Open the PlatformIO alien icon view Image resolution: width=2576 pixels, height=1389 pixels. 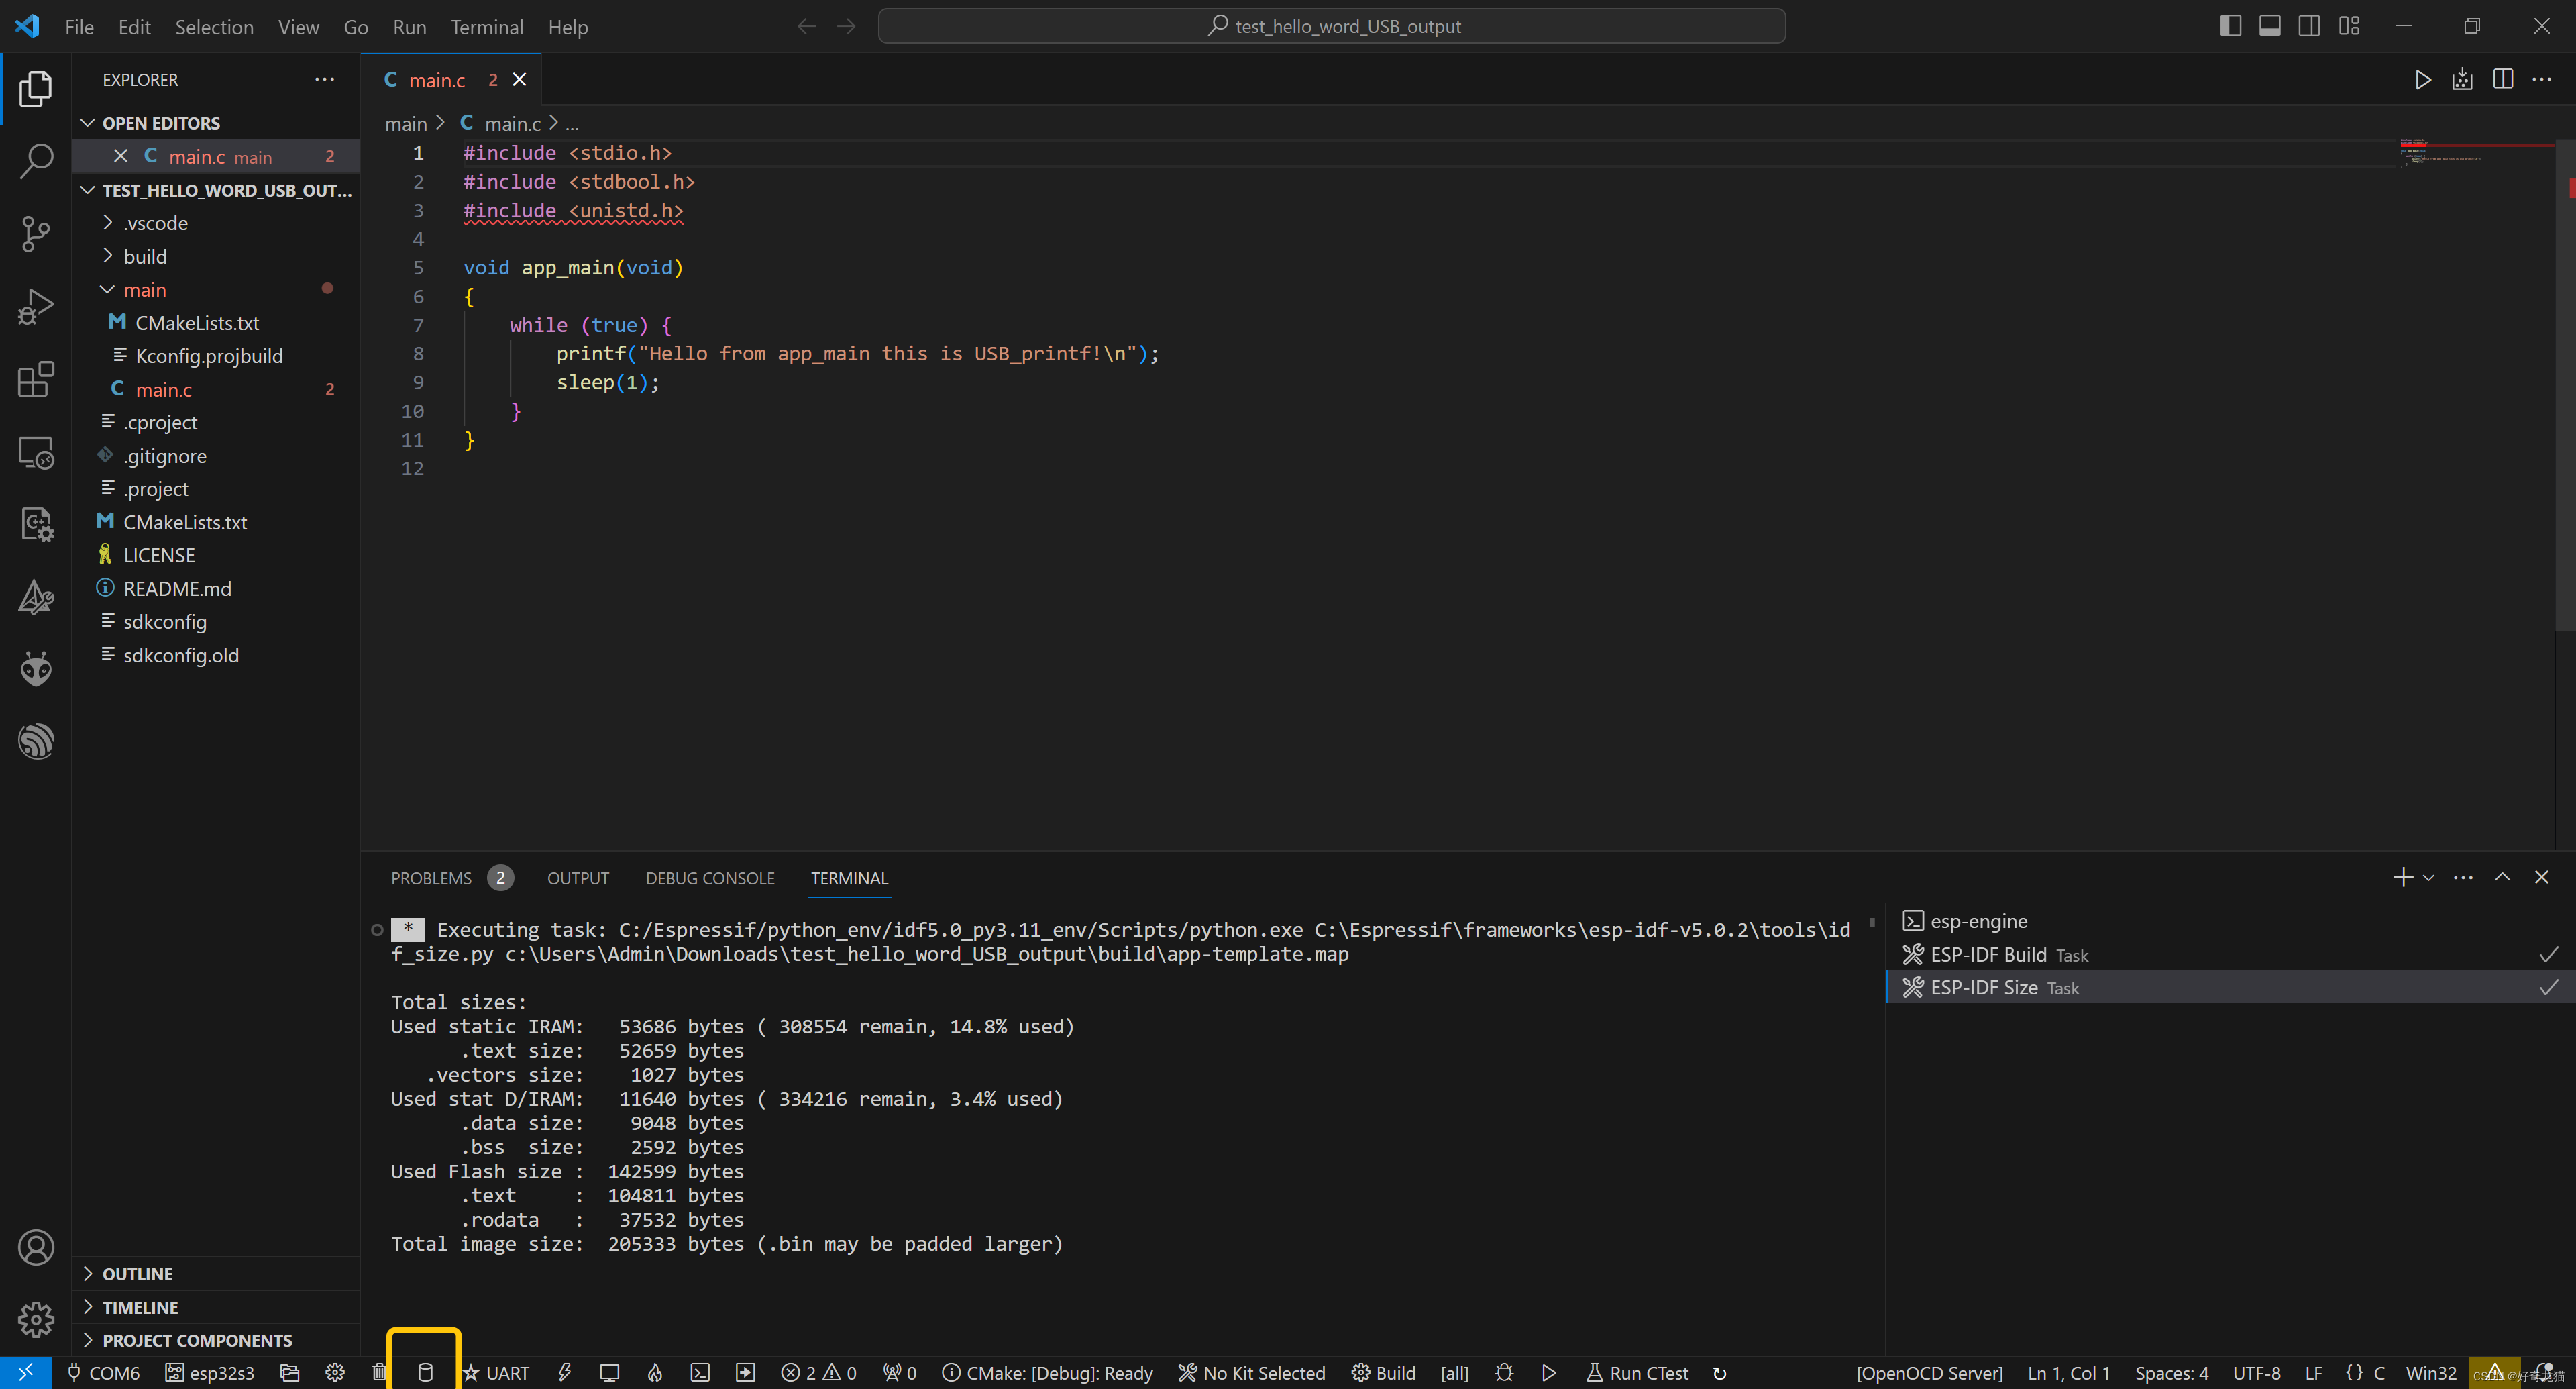pyautogui.click(x=36, y=668)
